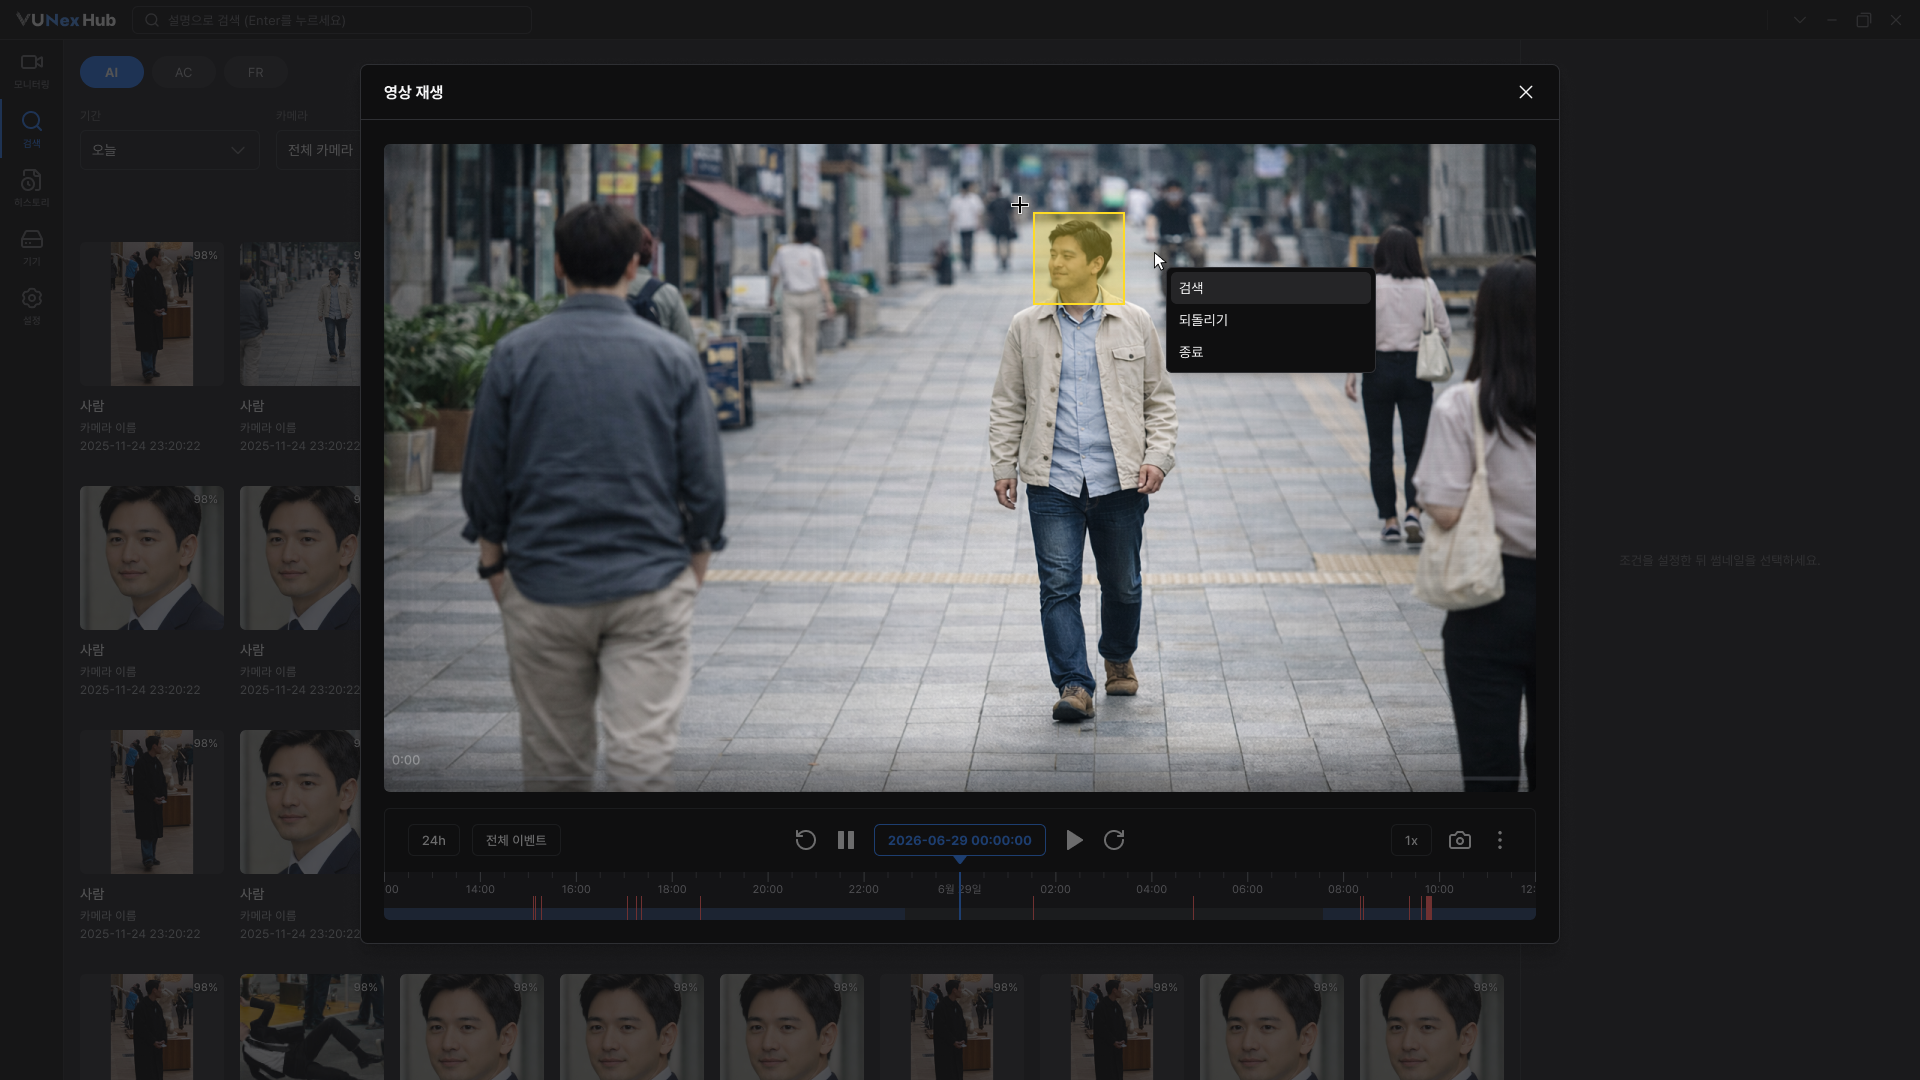The image size is (1920, 1080).
Task: Click the 14:00 timeline label
Action: coord(480,889)
